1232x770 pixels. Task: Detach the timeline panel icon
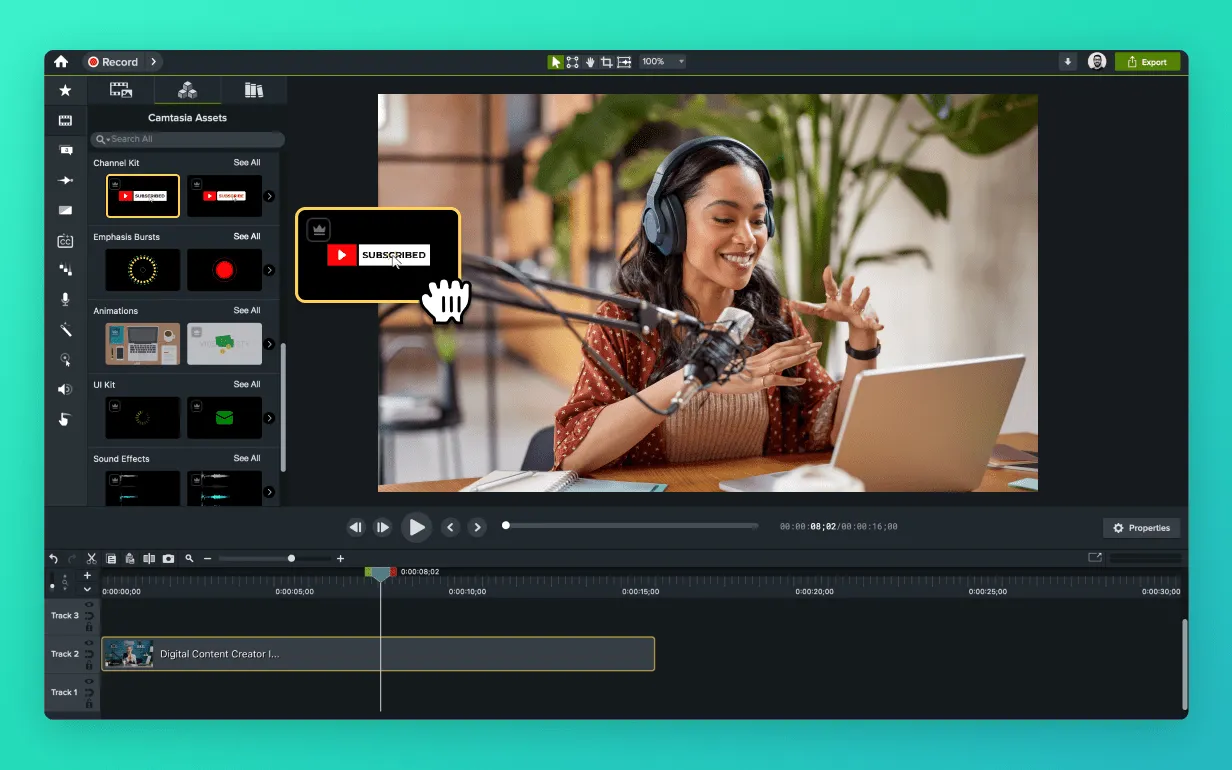pos(1095,557)
